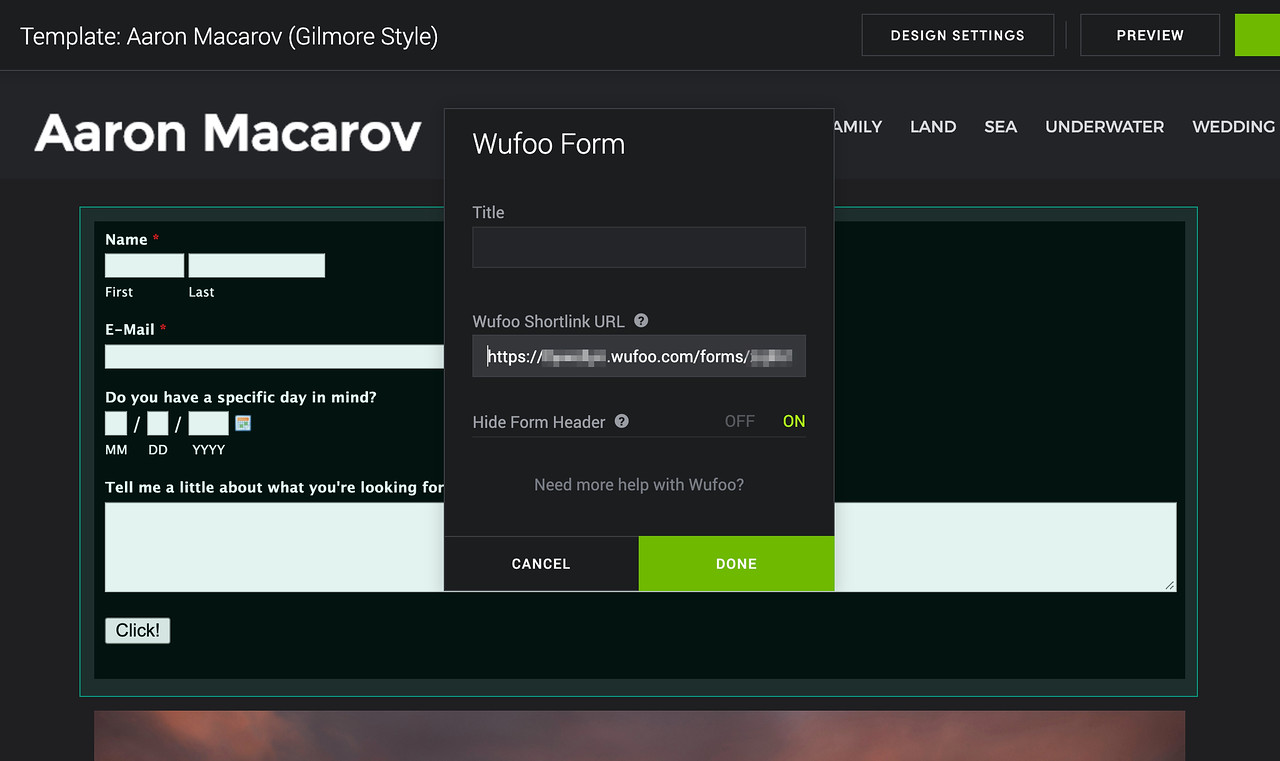This screenshot has width=1280, height=761.
Task: Click the MM date field
Action: tap(116, 423)
